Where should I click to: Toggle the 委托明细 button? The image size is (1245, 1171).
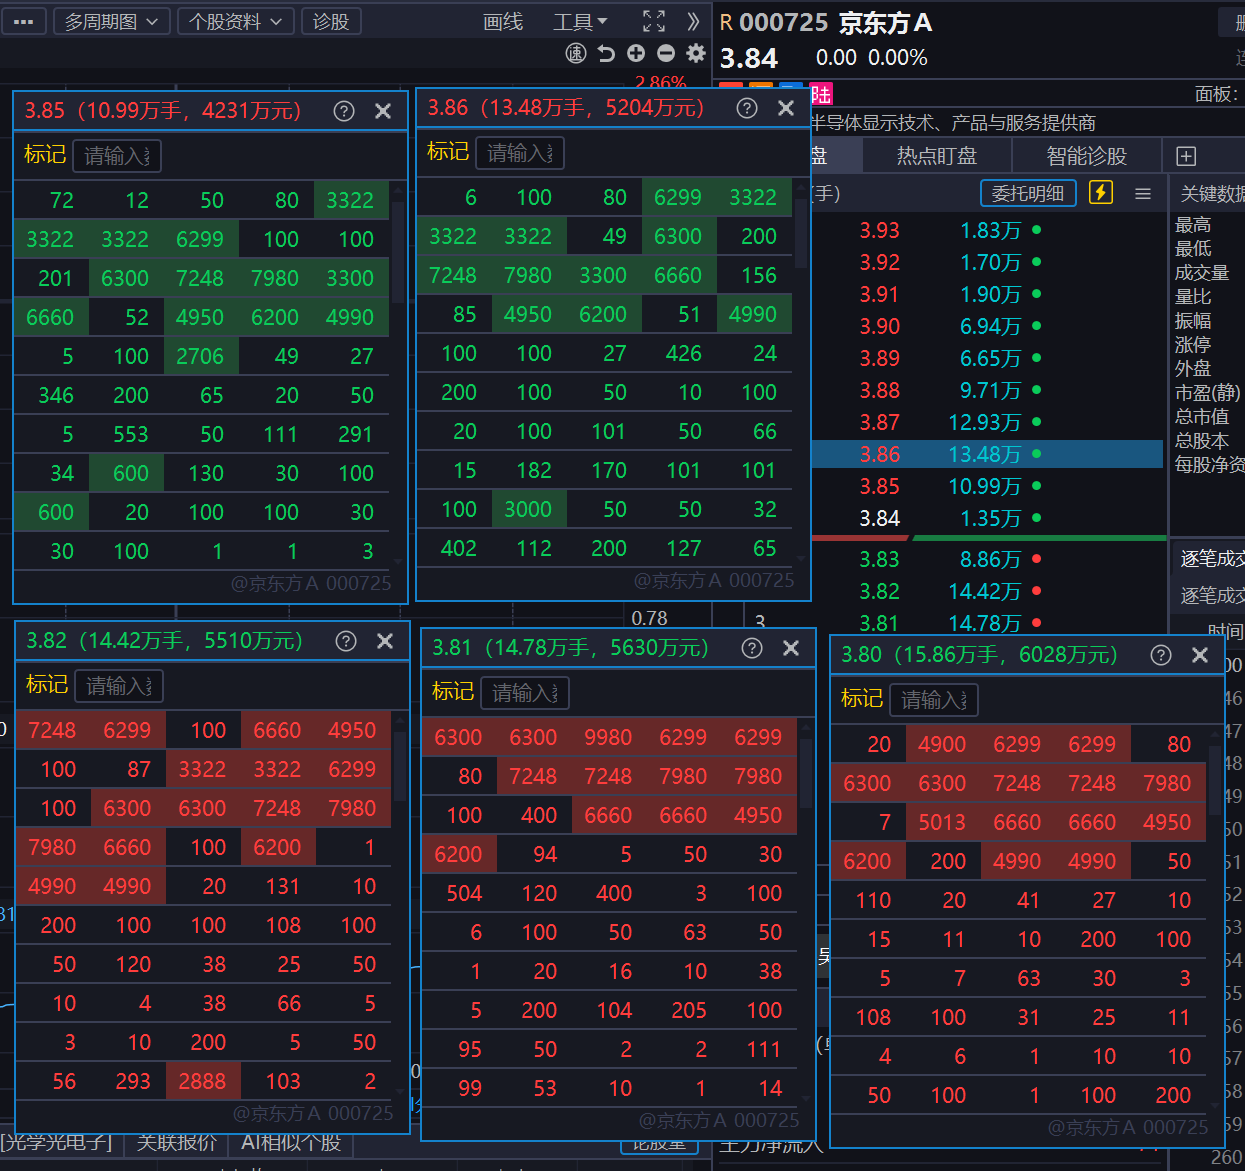click(x=1028, y=193)
